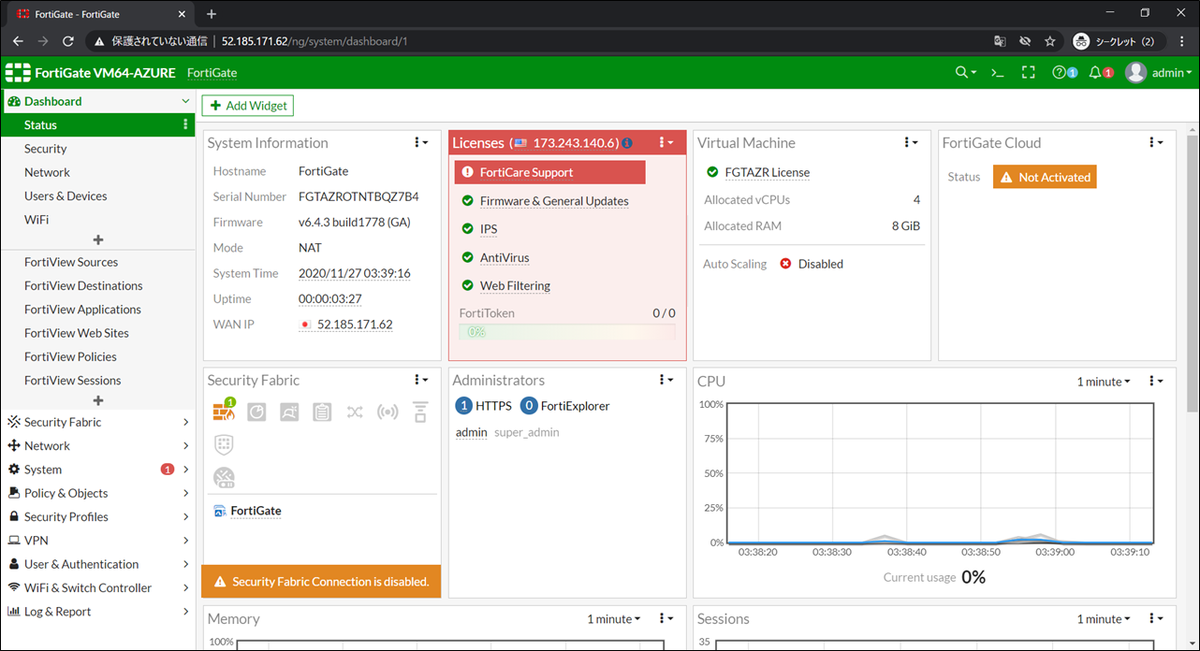Click the grey pie chart Fabric icon
1200x651 pixels.
click(257, 411)
